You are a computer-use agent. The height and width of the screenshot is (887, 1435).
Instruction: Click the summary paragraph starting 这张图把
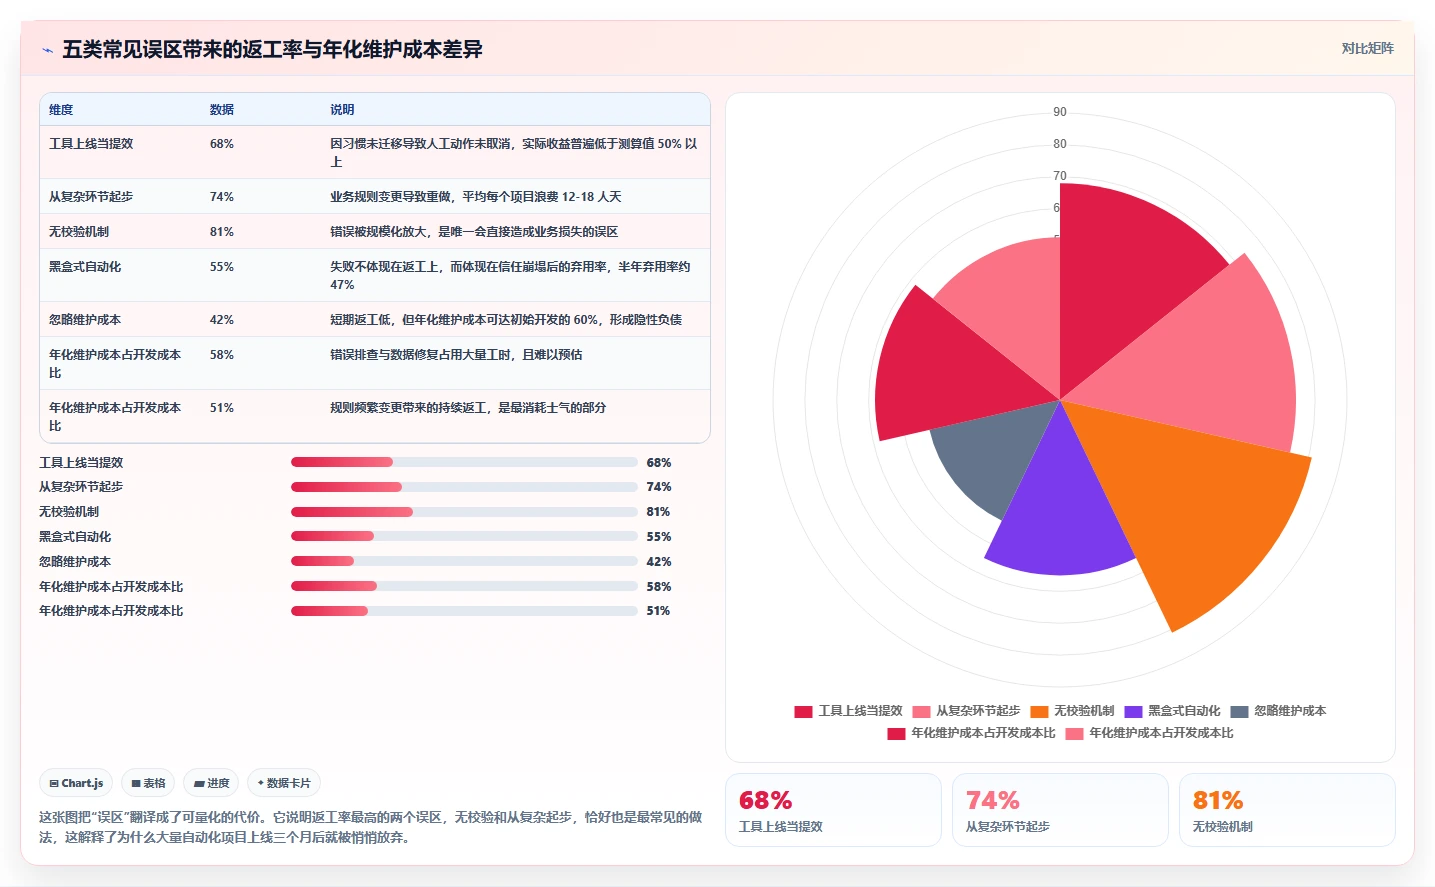coord(371,827)
